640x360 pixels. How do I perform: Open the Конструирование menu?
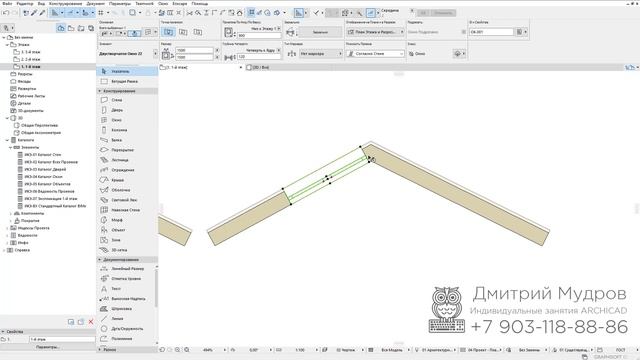[65, 3]
